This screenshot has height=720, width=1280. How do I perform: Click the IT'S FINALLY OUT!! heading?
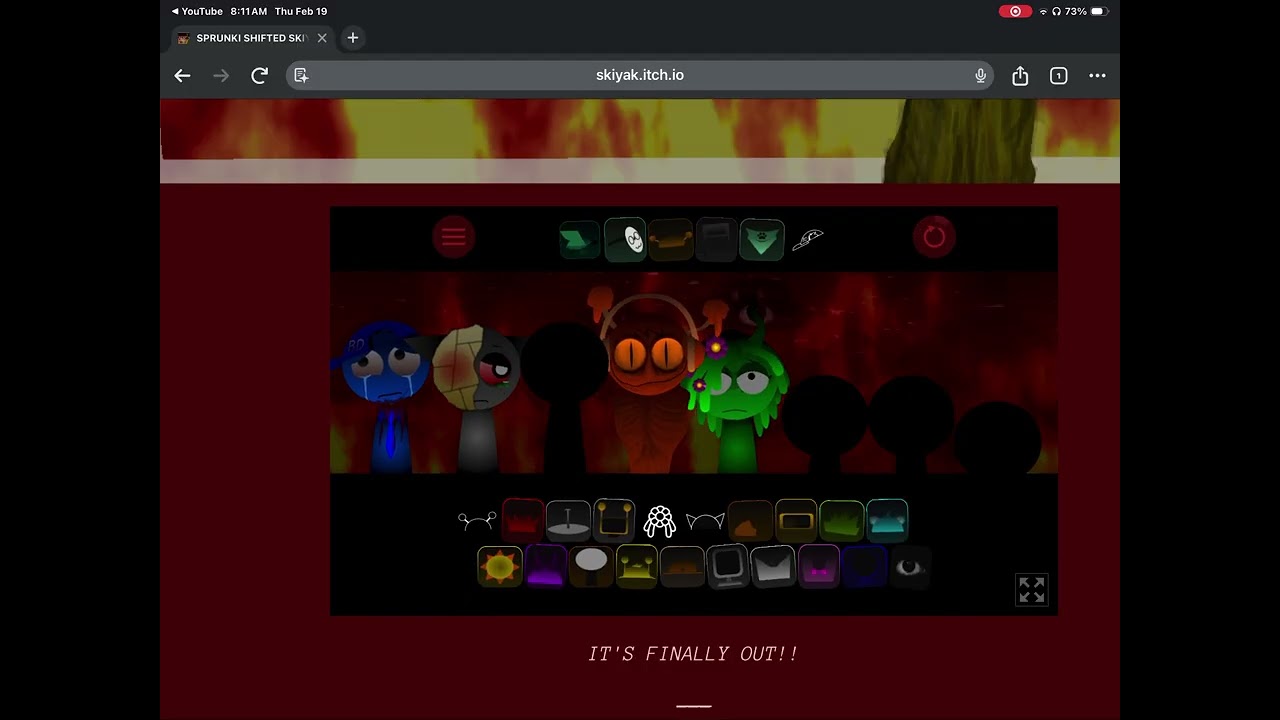(x=693, y=654)
